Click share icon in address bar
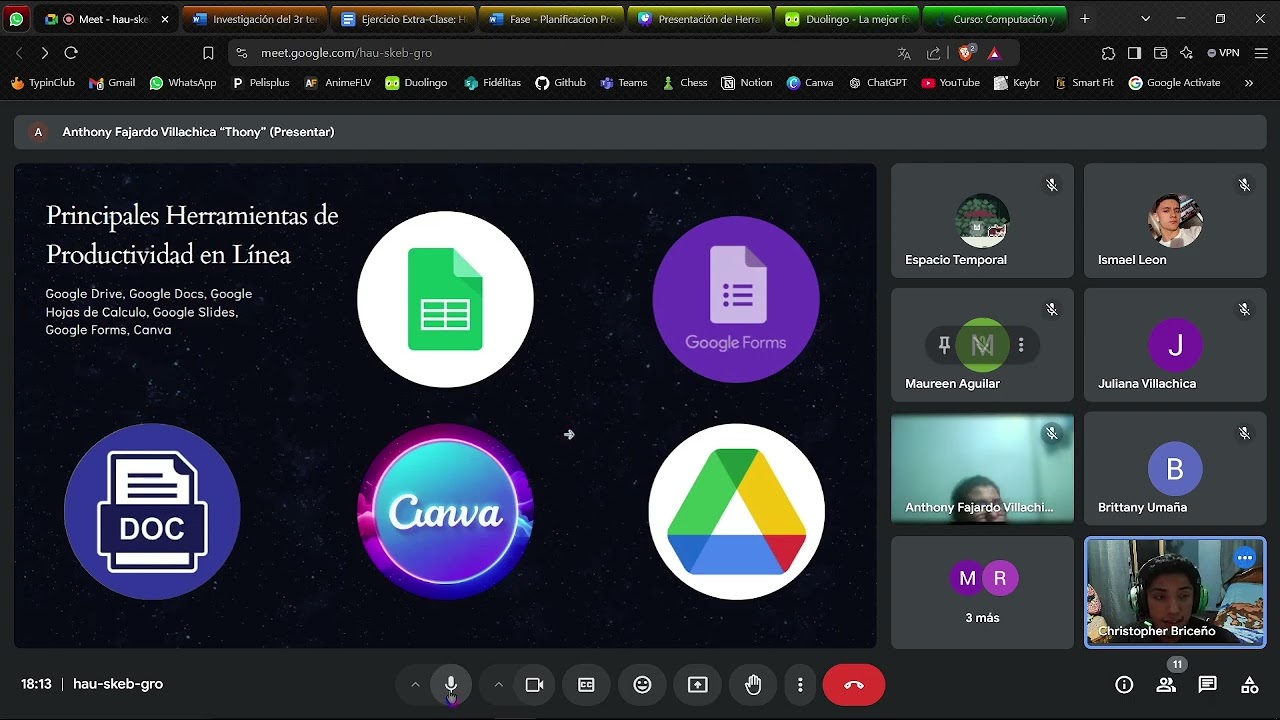The width and height of the screenshot is (1280, 720). [934, 53]
